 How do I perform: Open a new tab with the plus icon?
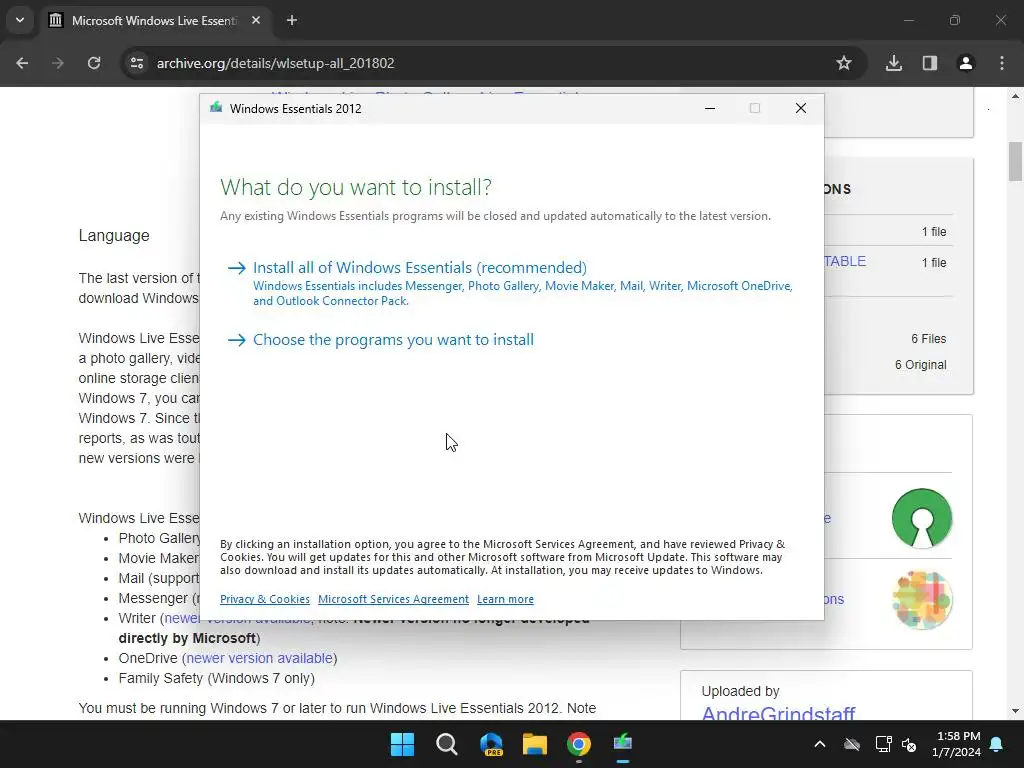click(292, 20)
